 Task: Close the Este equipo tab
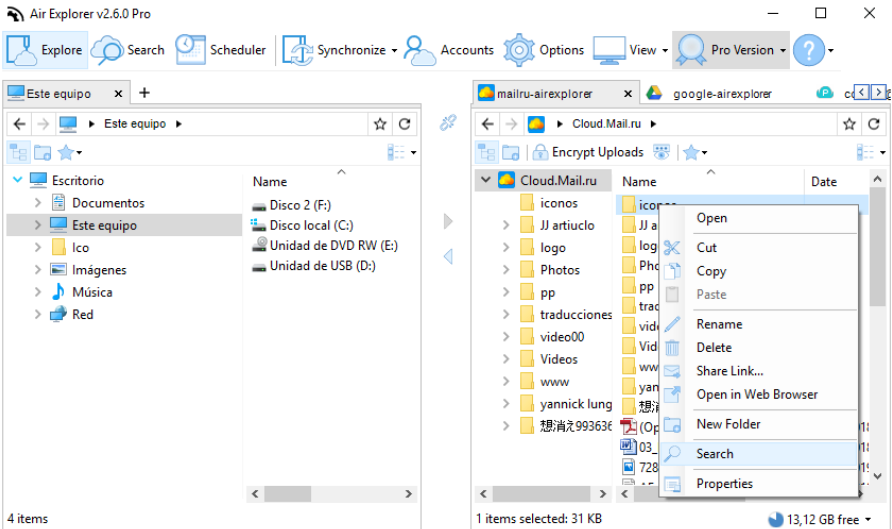tap(118, 93)
